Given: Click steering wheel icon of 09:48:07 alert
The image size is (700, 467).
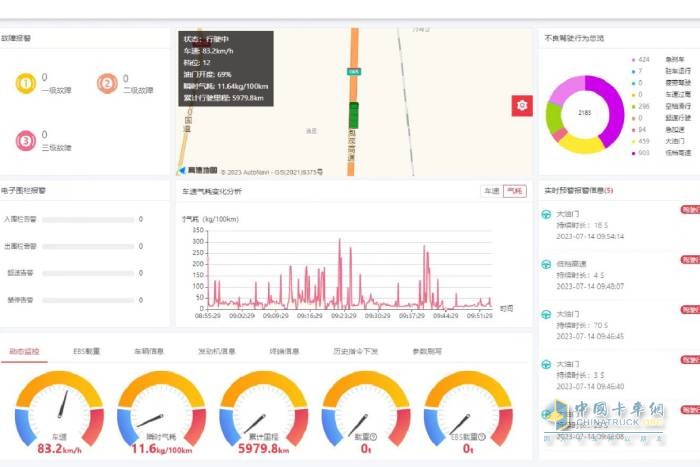Looking at the screenshot, I should coord(546,264).
